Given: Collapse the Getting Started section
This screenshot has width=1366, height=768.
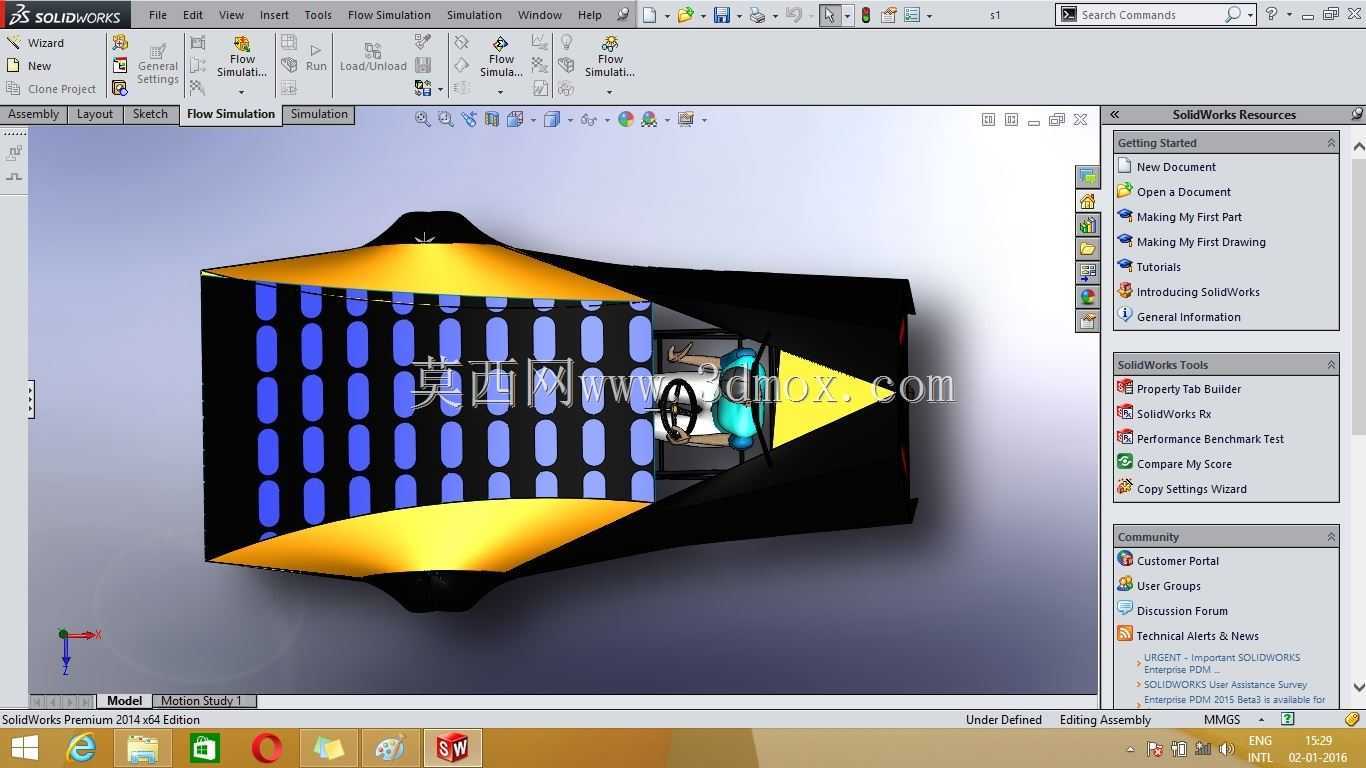Looking at the screenshot, I should click(1331, 143).
